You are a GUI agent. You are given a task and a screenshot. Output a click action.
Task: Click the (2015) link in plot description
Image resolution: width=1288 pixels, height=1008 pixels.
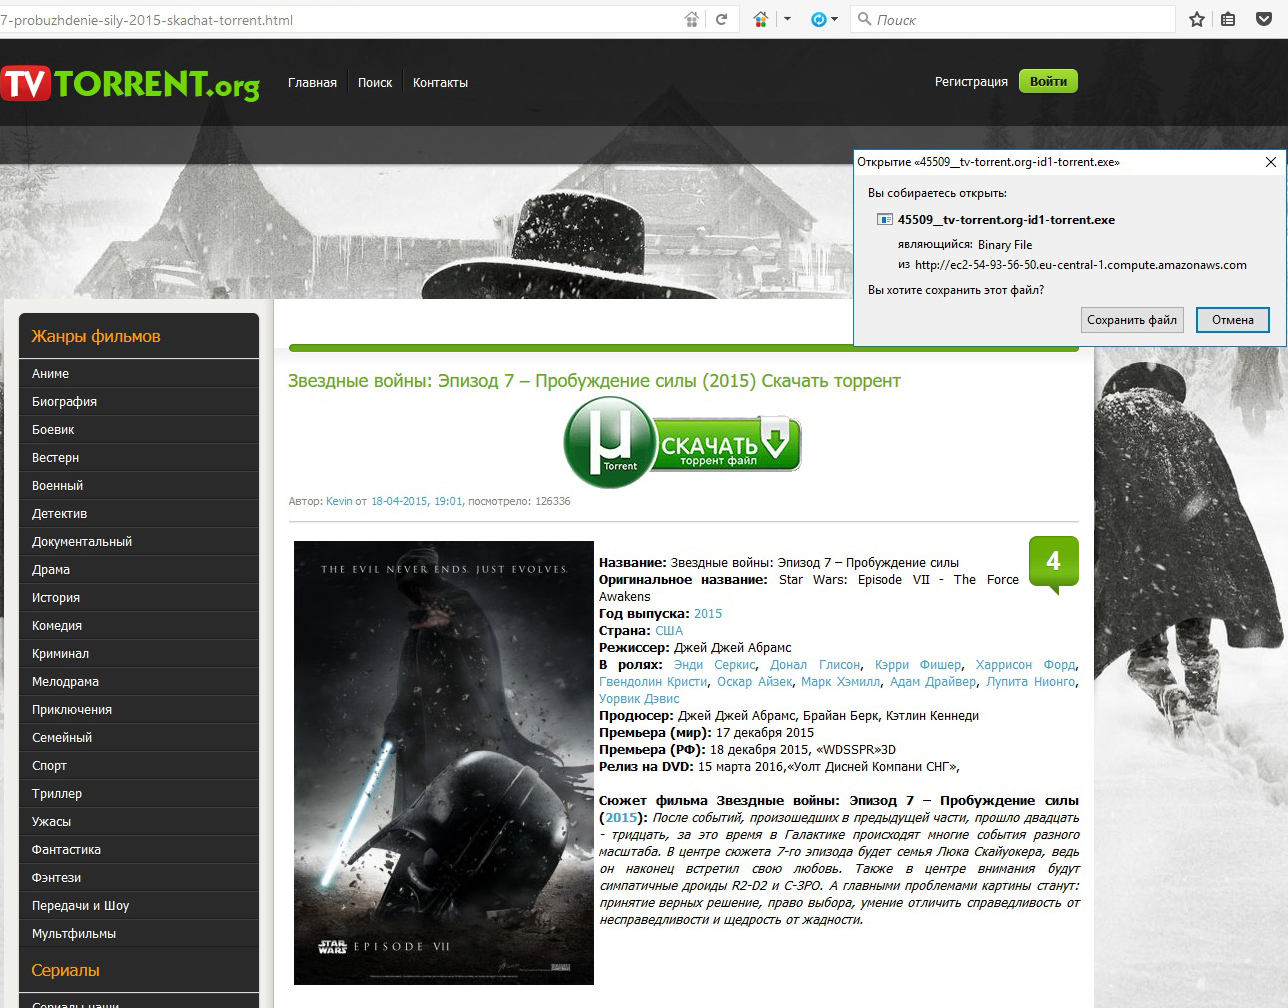(x=621, y=818)
